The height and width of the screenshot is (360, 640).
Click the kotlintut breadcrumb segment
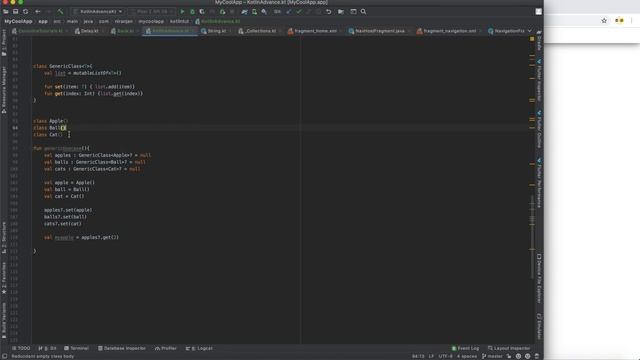(180, 21)
